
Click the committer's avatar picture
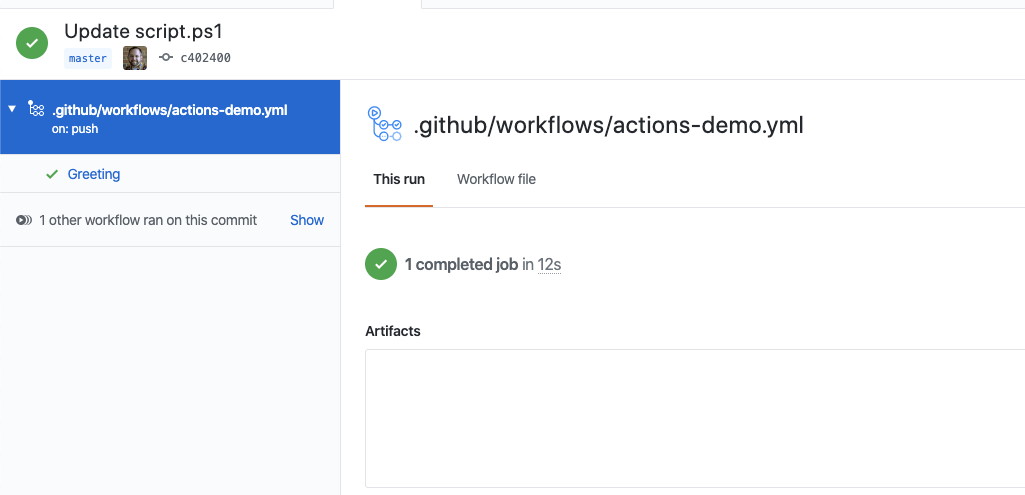click(x=135, y=58)
